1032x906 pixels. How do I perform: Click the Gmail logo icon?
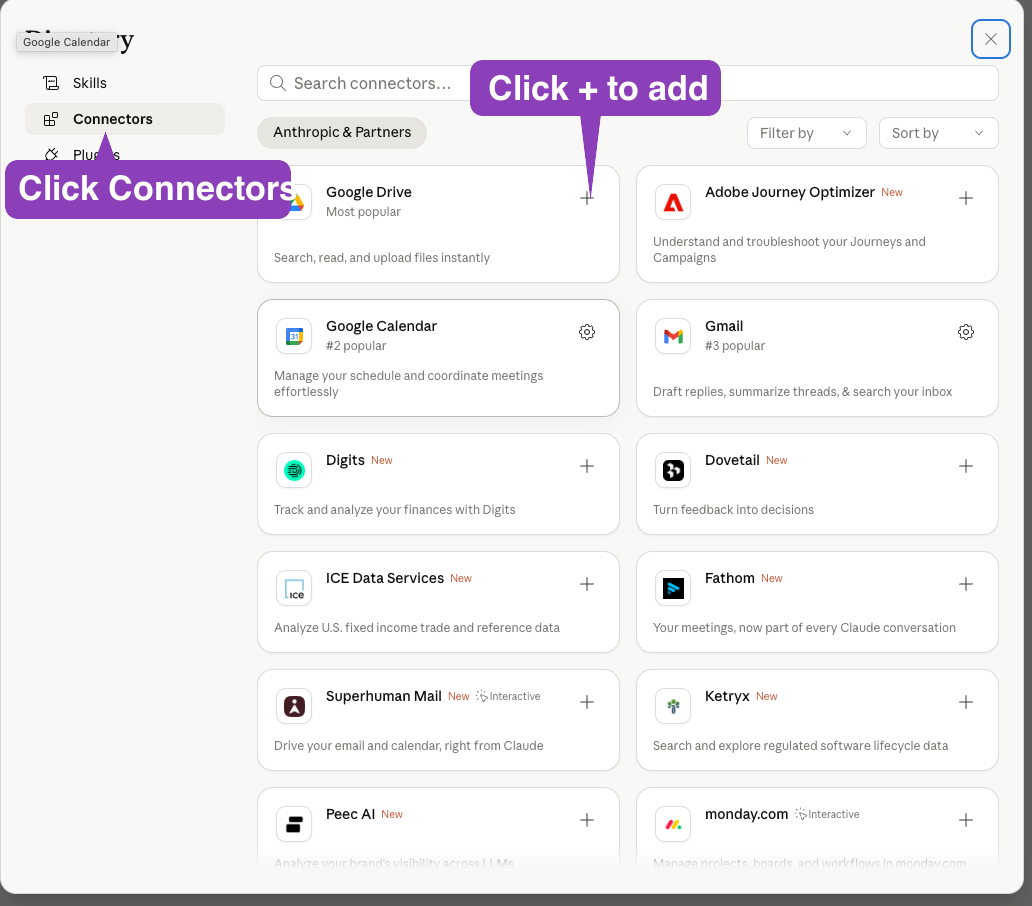click(x=673, y=336)
